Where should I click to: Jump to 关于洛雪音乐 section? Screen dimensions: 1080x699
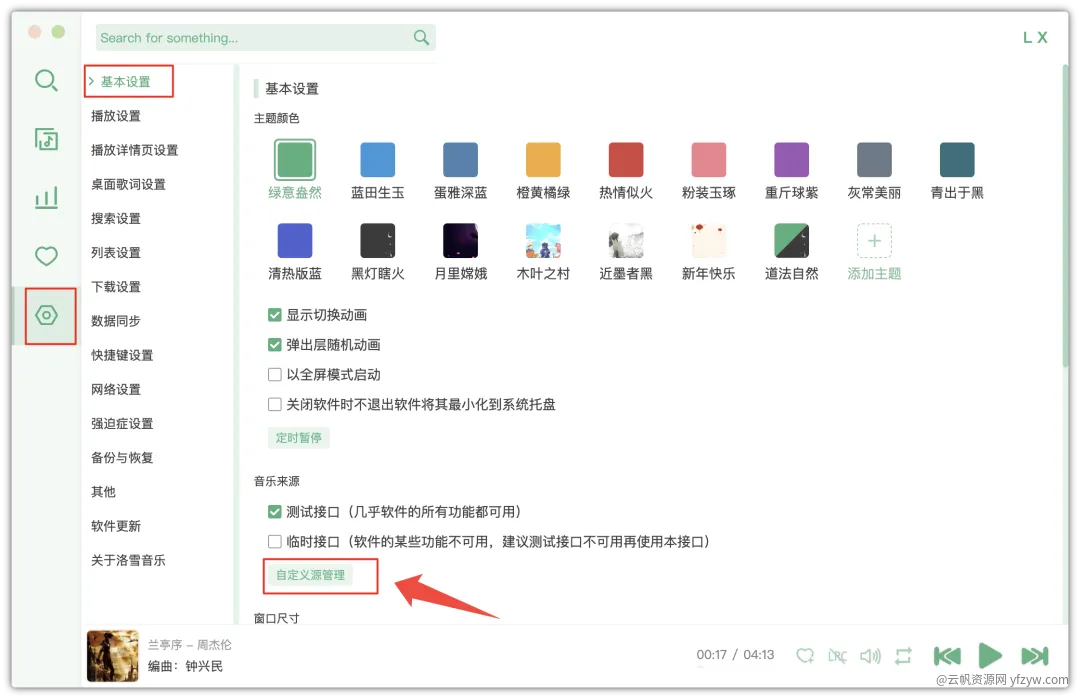coord(128,560)
